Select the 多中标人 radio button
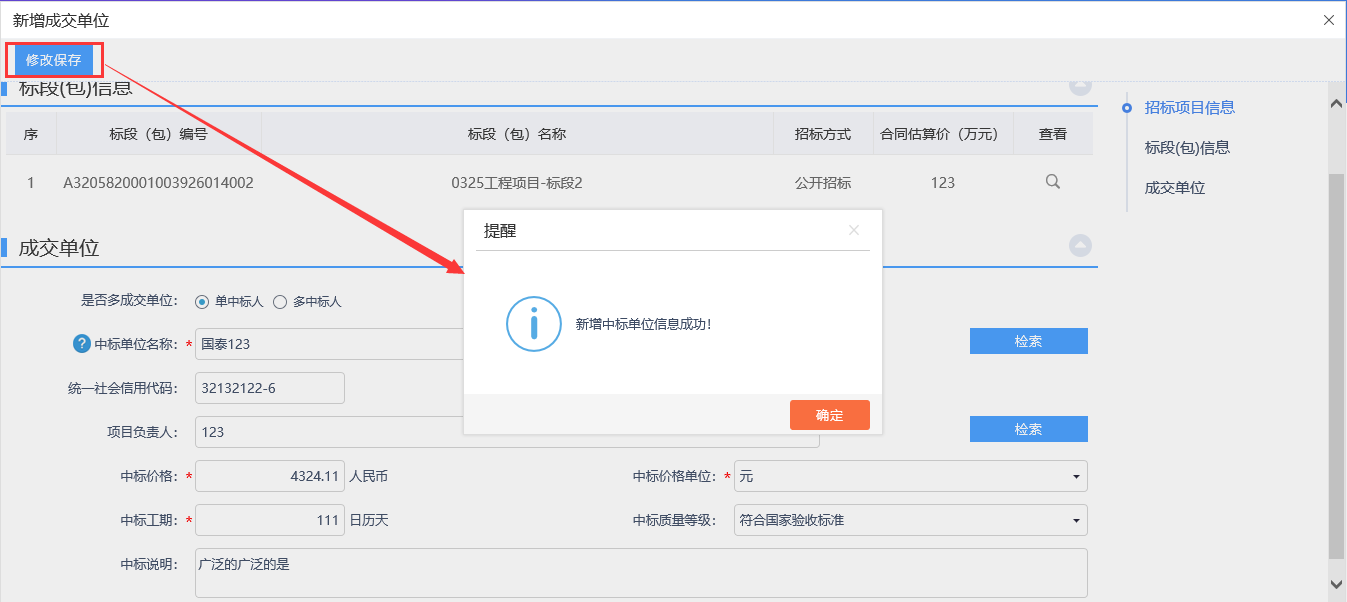1347x602 pixels. tap(280, 301)
